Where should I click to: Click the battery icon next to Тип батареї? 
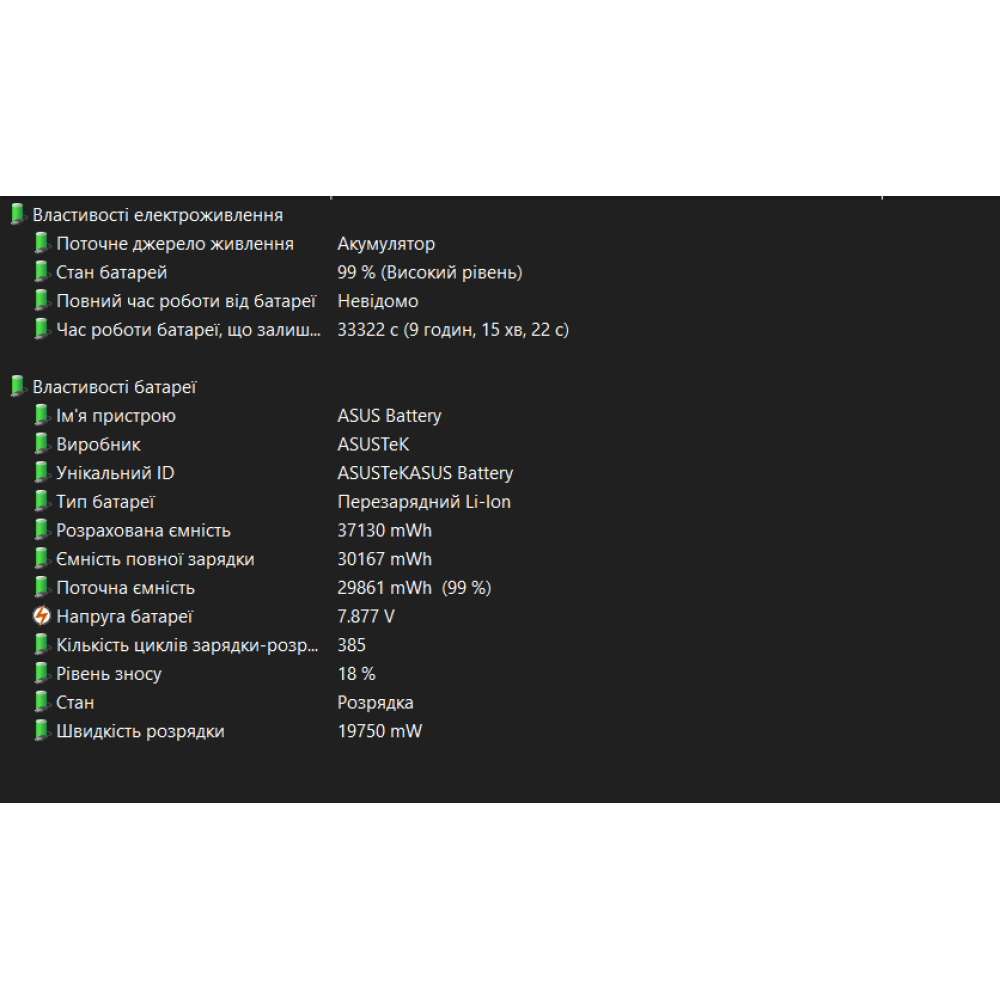coord(41,502)
